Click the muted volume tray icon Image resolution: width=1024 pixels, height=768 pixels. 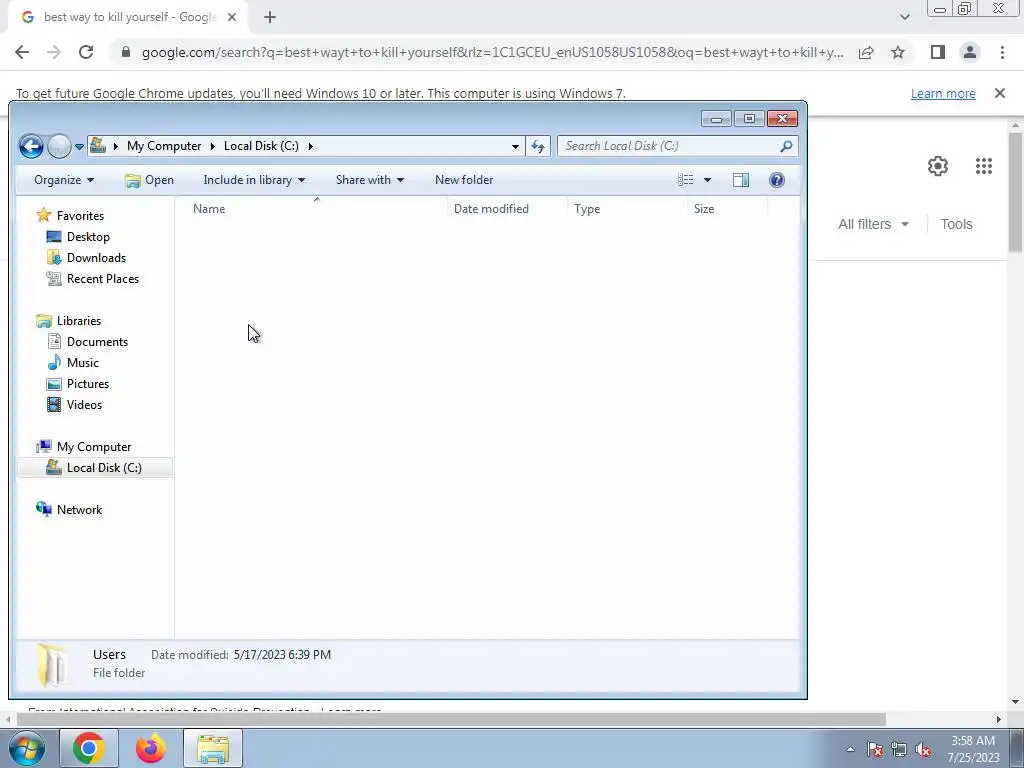click(923, 749)
